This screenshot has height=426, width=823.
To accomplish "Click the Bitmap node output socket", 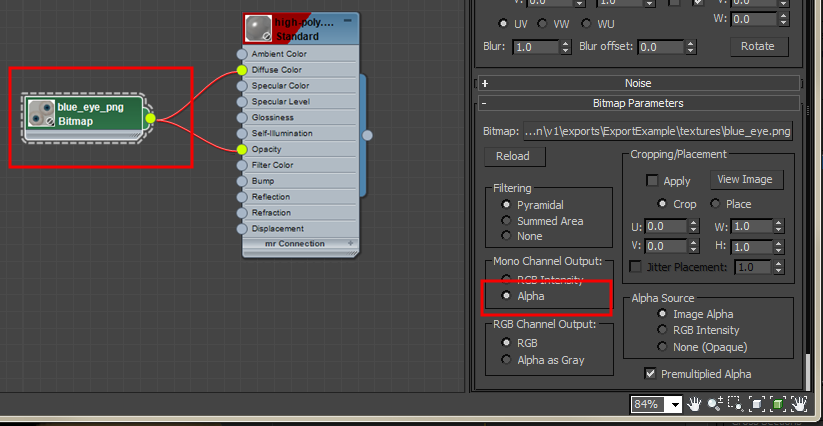I will (x=150, y=118).
